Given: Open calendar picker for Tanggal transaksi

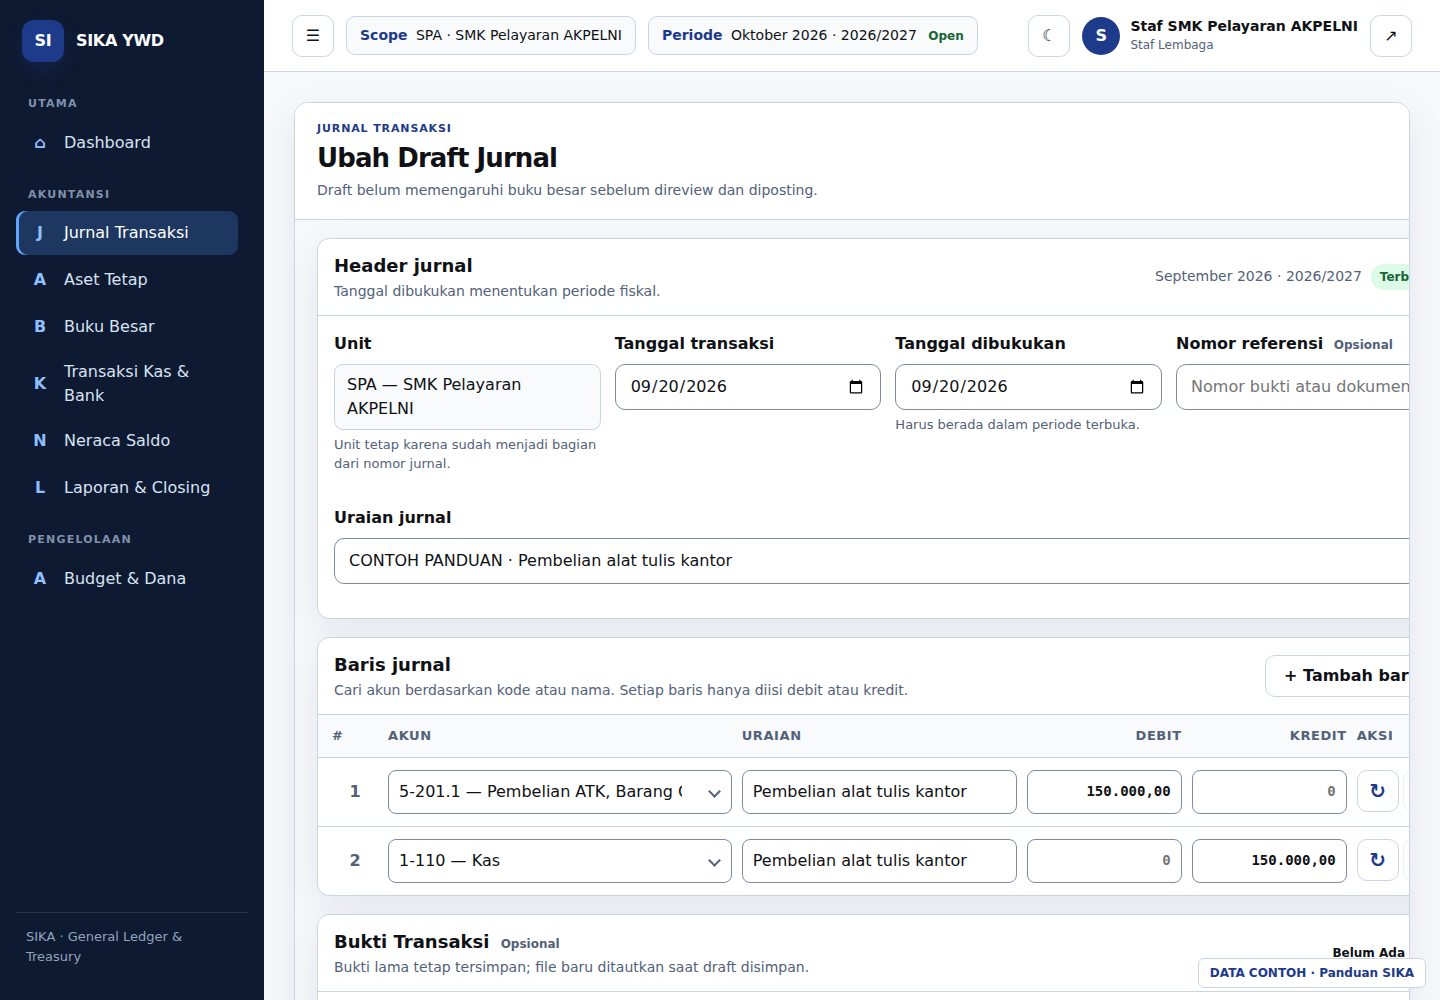Looking at the screenshot, I should pos(856,387).
